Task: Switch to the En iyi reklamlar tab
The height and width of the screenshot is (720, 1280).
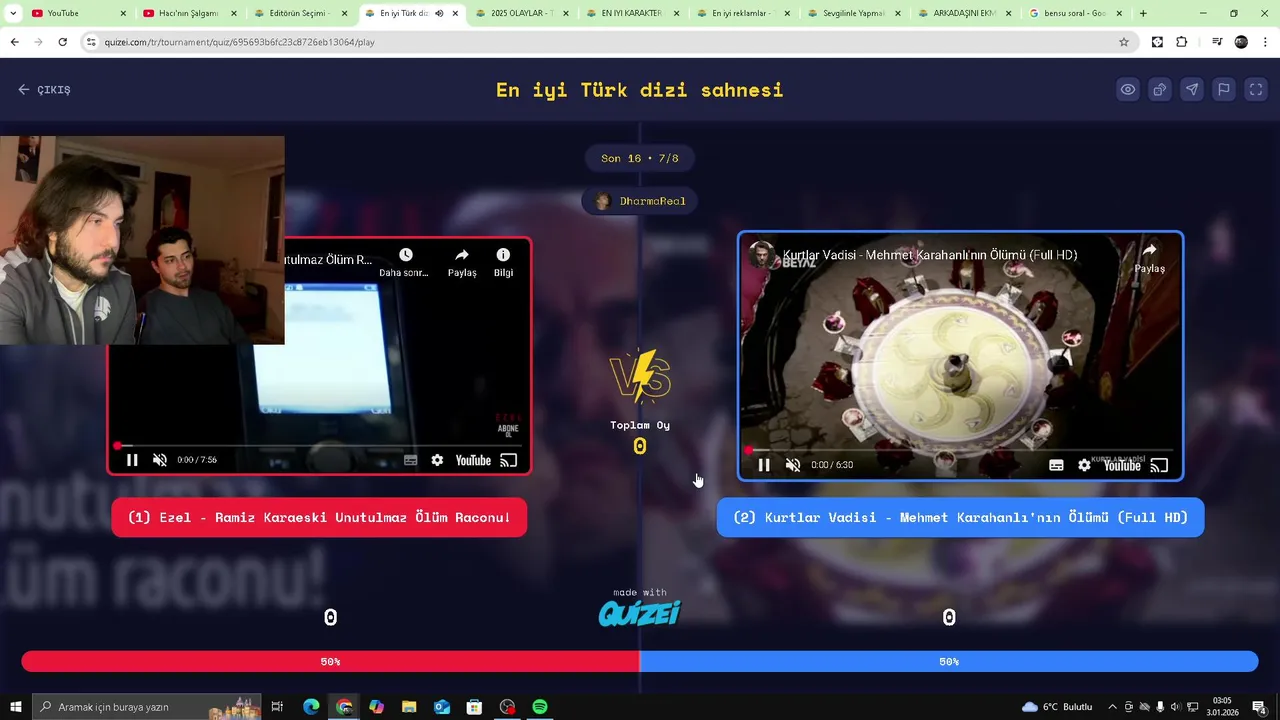Action: coord(741,13)
